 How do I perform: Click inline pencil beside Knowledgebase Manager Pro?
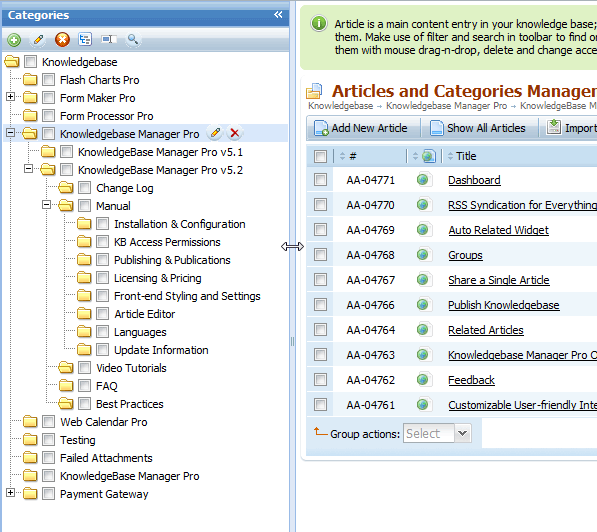point(215,133)
